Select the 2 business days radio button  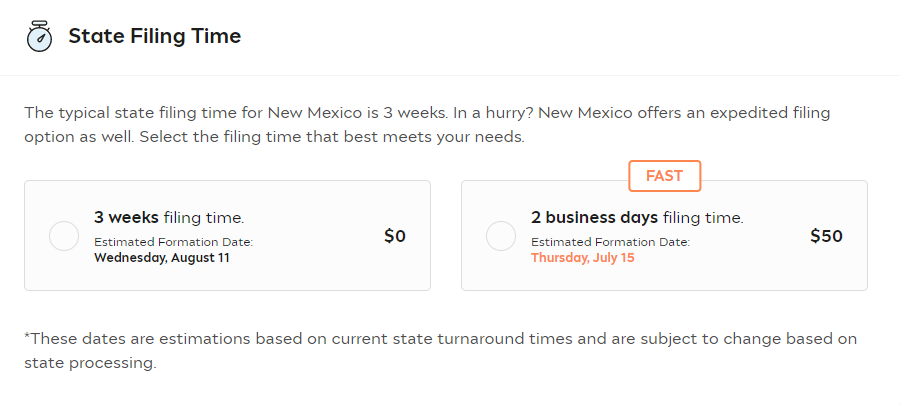[501, 236]
